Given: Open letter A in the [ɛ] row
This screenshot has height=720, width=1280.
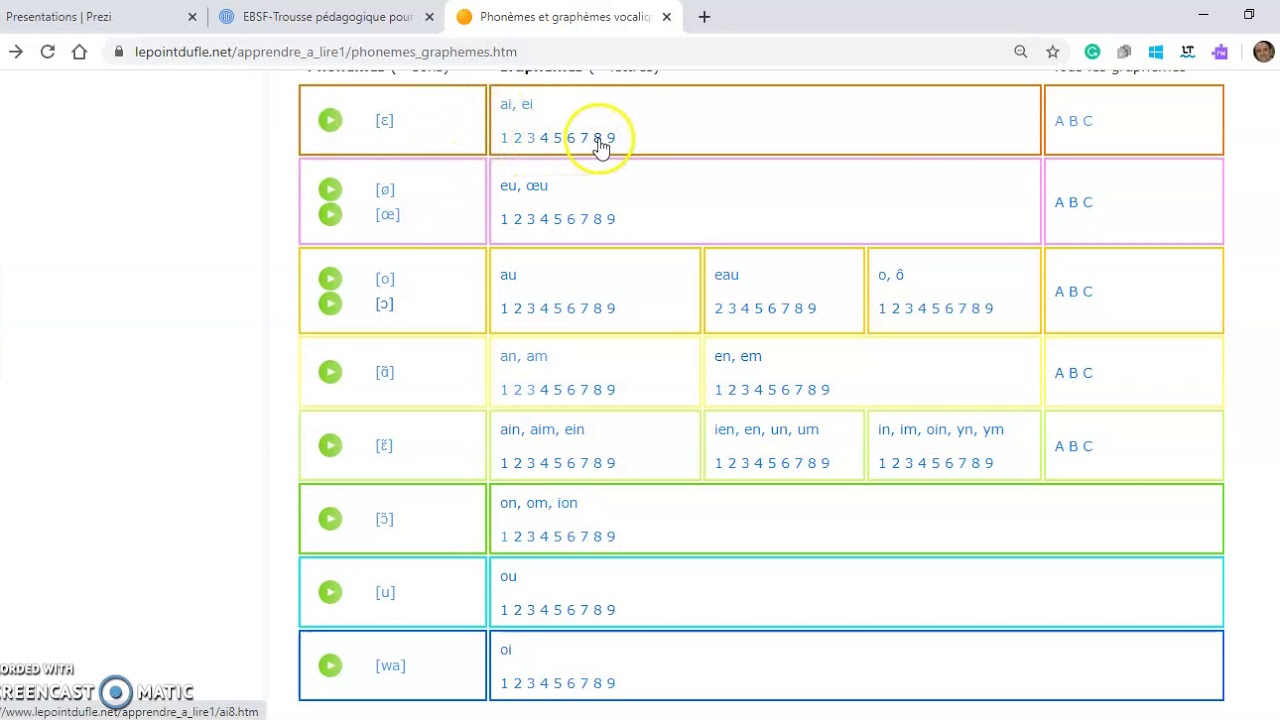Looking at the screenshot, I should (1060, 121).
